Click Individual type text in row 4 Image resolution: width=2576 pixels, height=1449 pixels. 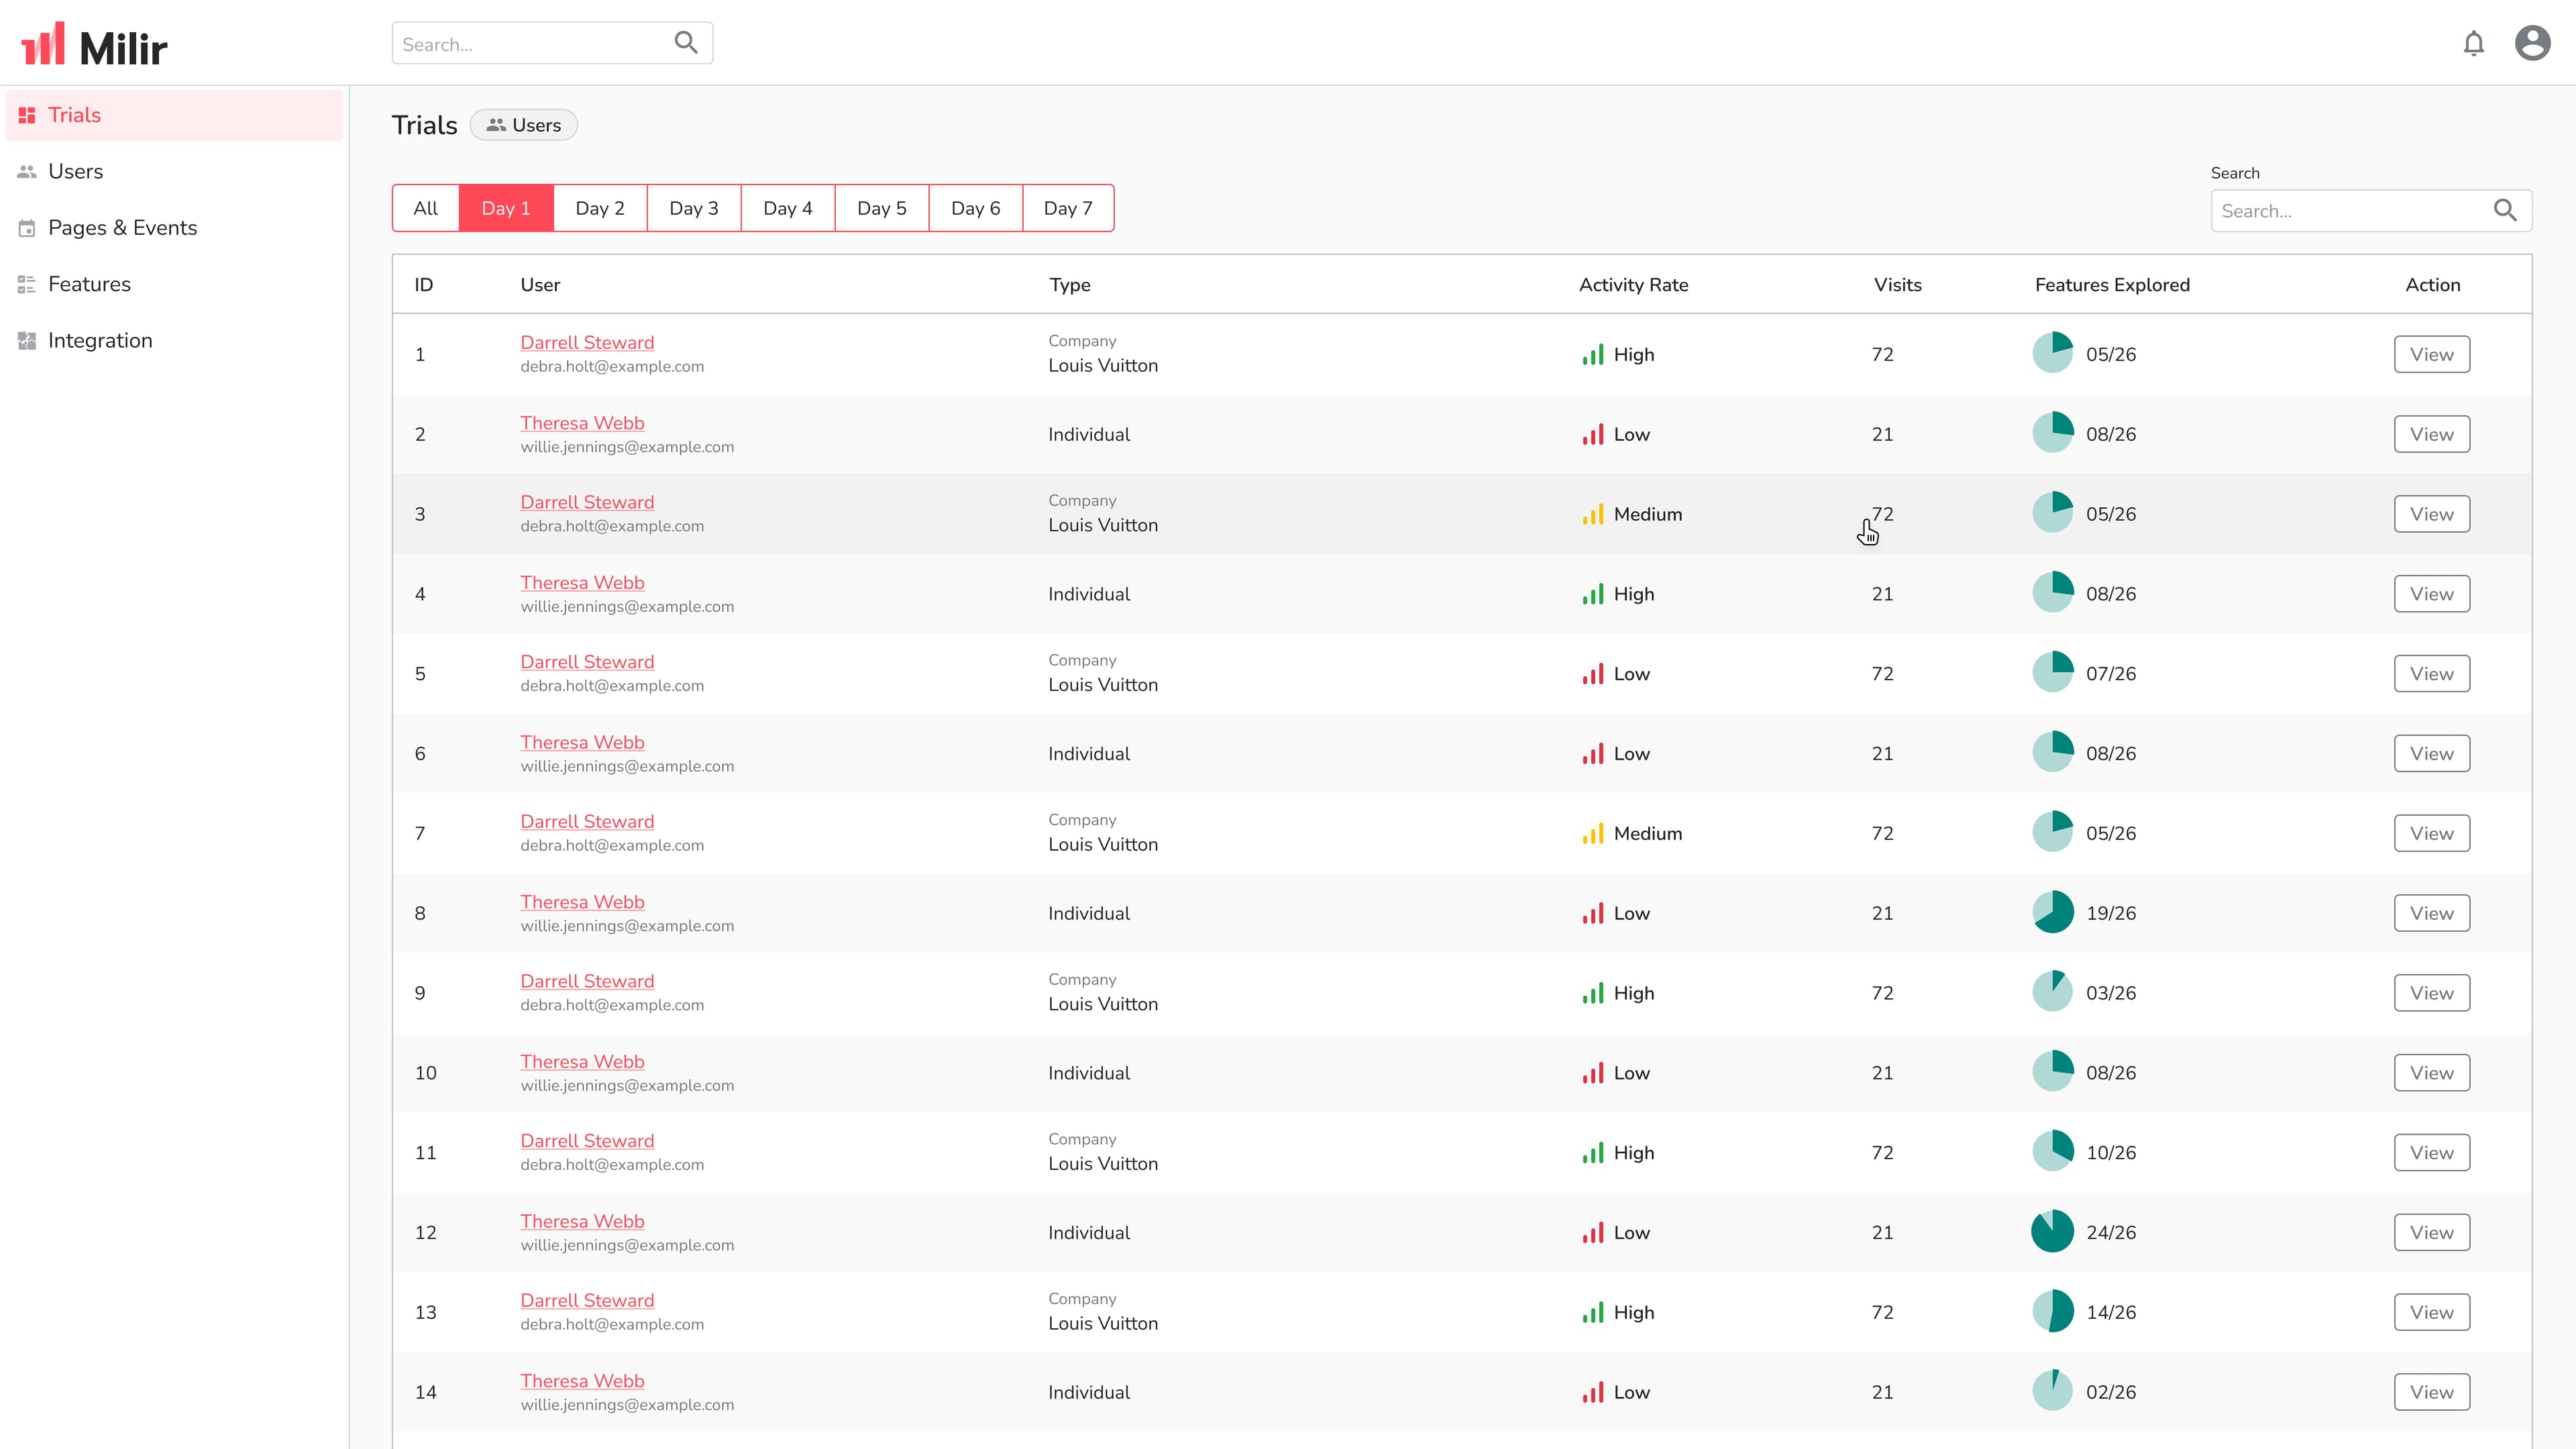(1089, 594)
